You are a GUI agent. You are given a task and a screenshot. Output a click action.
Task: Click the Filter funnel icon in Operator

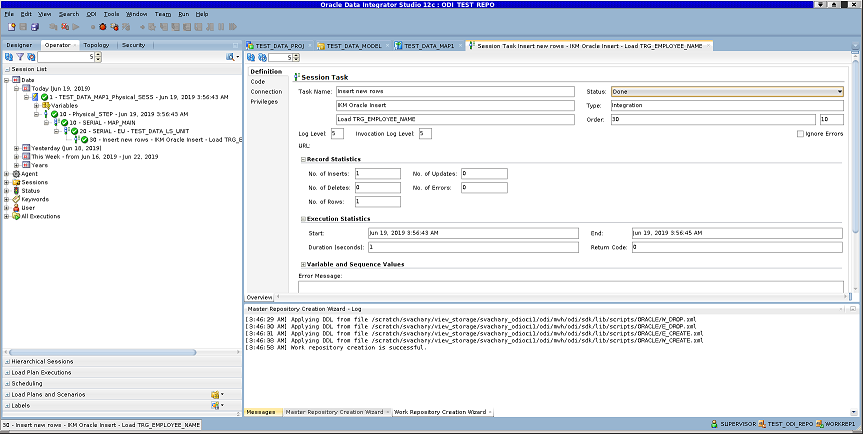(20, 57)
